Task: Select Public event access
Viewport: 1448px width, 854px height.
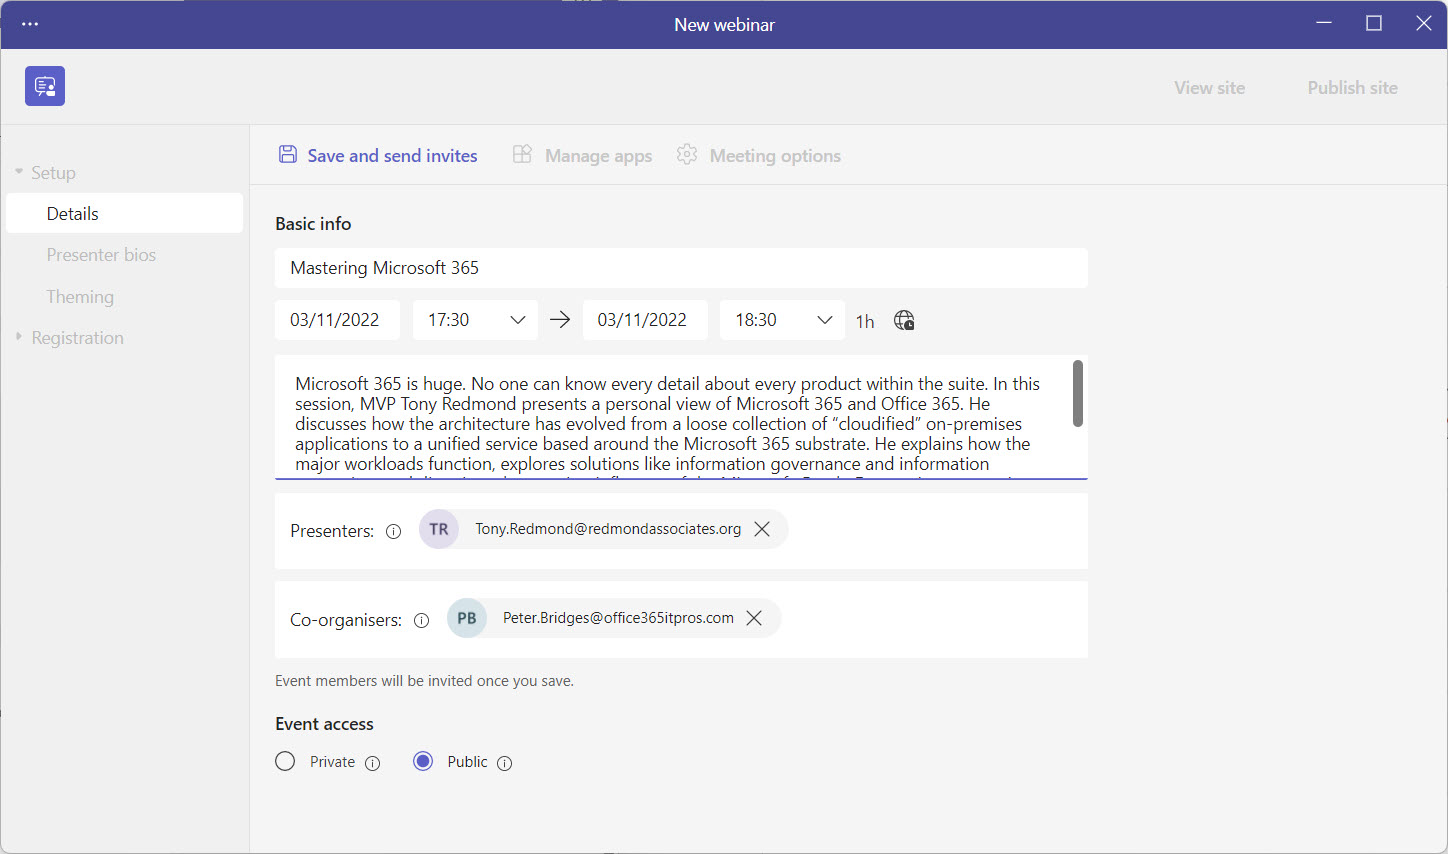Action: coord(423,761)
